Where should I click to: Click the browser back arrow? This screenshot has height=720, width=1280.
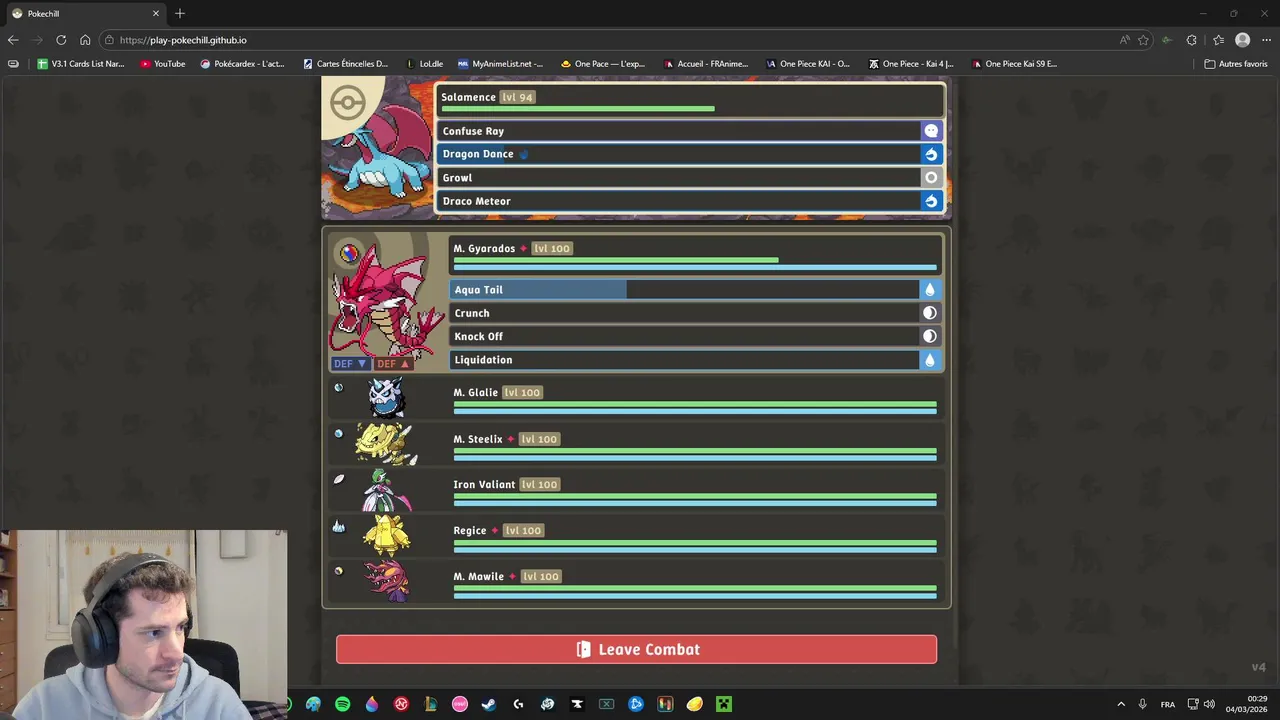point(13,40)
